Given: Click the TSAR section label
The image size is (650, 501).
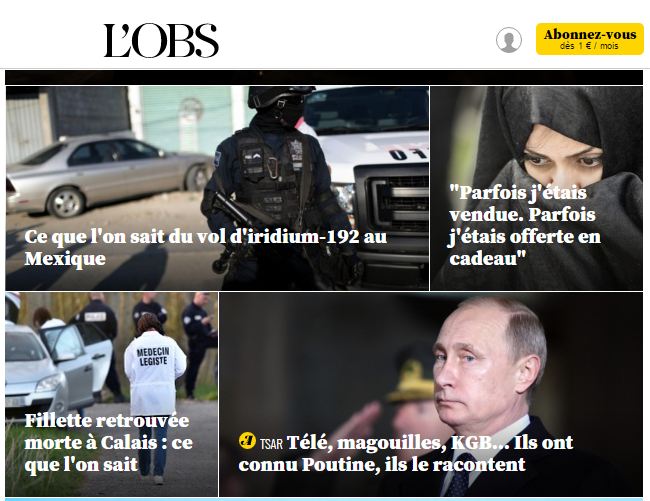Looking at the screenshot, I should click(271, 444).
